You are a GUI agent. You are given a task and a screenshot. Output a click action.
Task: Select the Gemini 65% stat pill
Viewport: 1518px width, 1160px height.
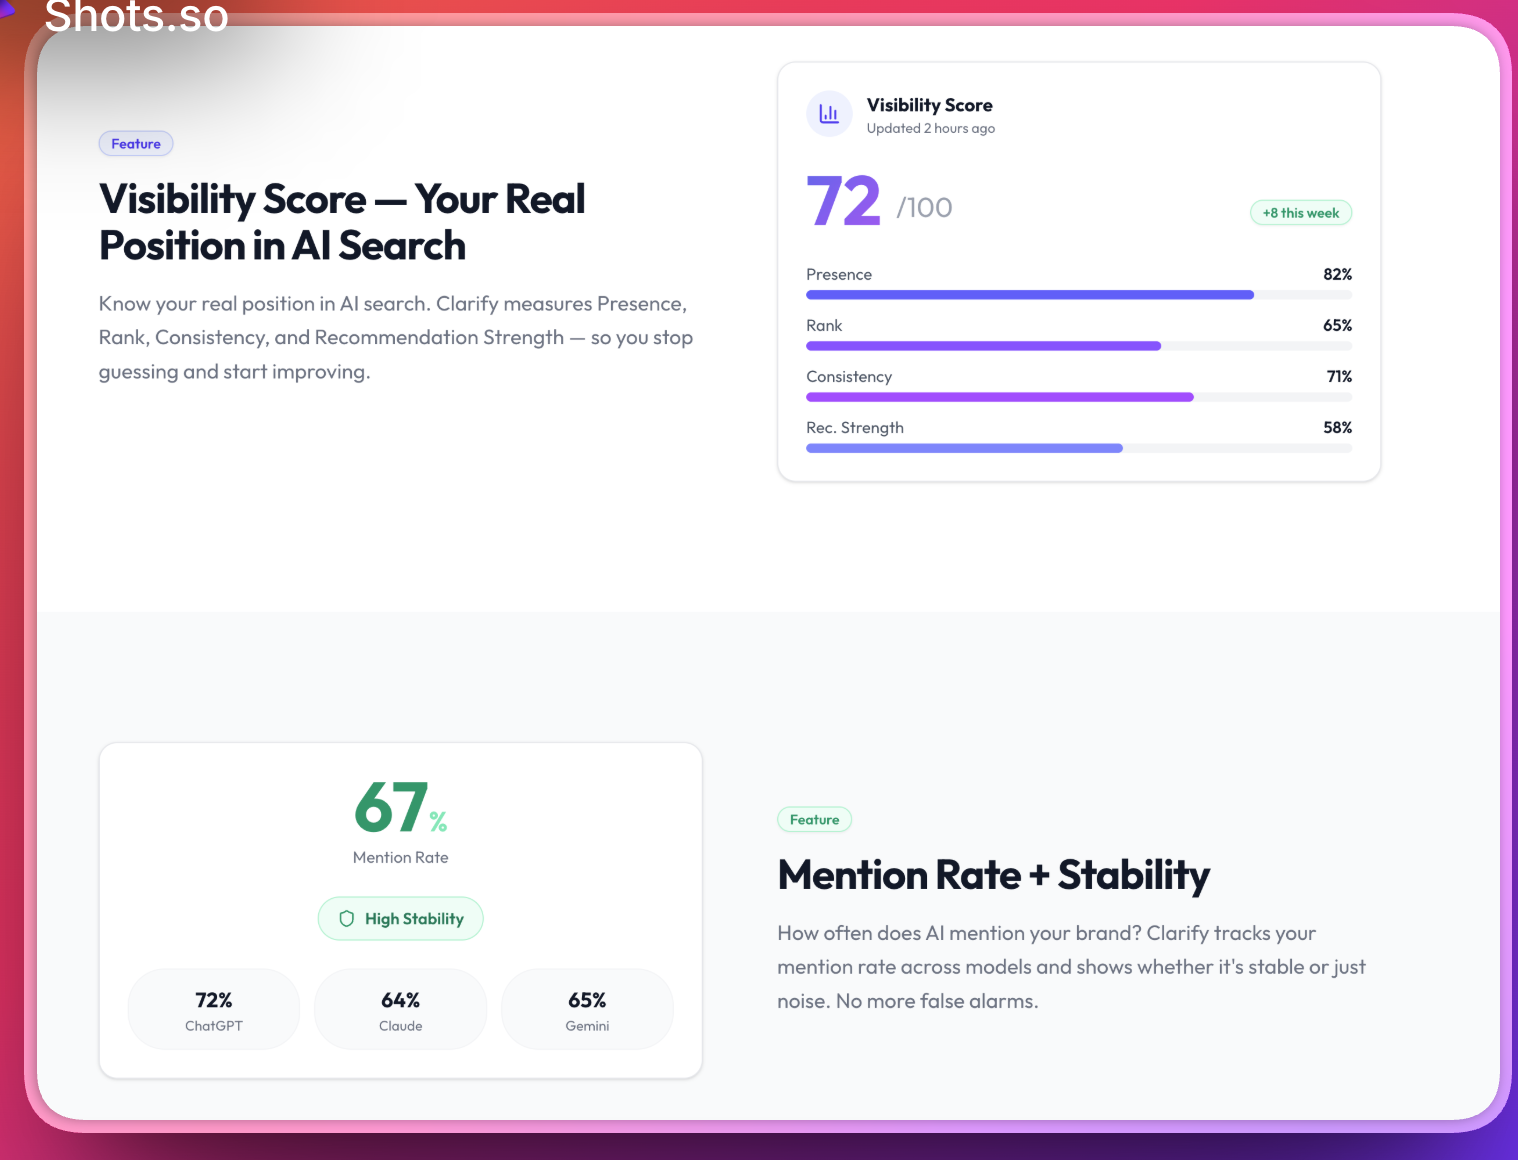tap(587, 1009)
